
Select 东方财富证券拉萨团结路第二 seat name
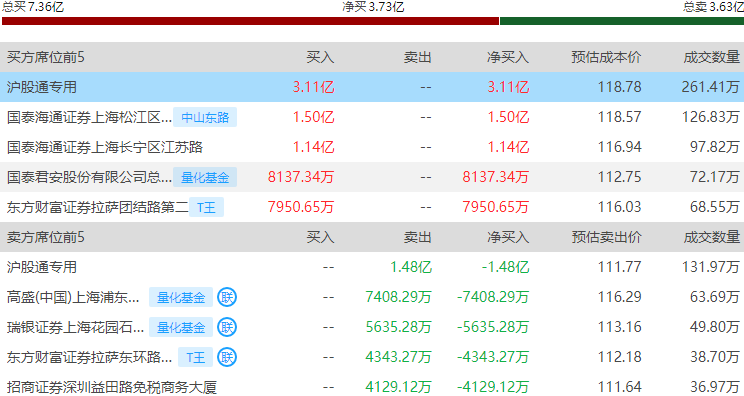click(97, 207)
